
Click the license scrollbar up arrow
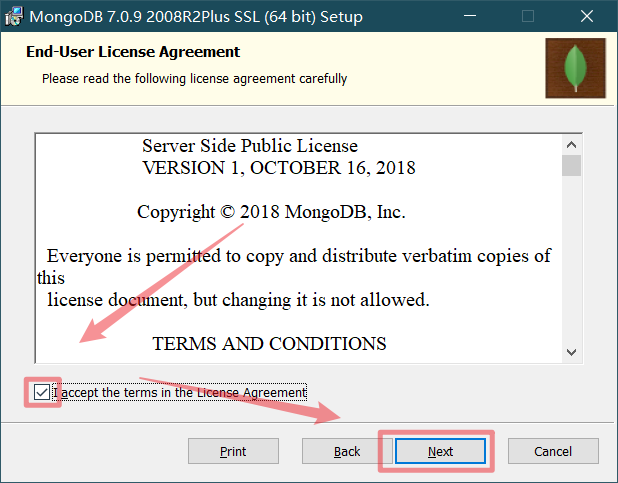(571, 145)
